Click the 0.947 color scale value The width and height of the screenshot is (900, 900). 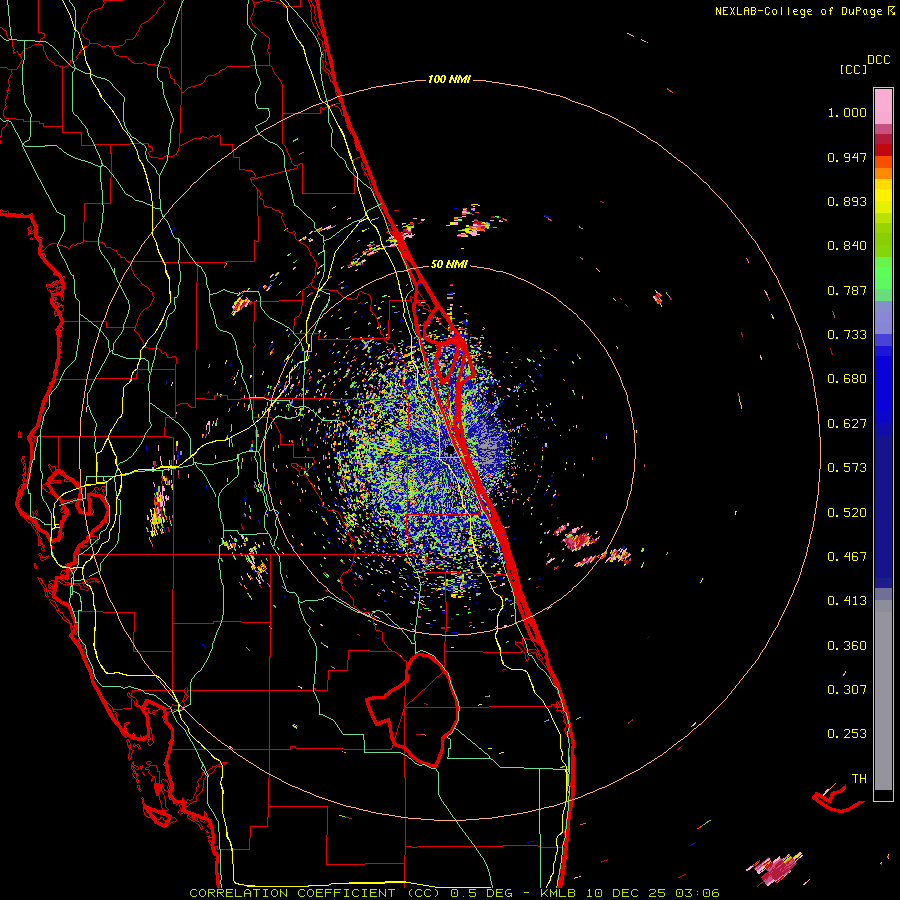tap(847, 157)
